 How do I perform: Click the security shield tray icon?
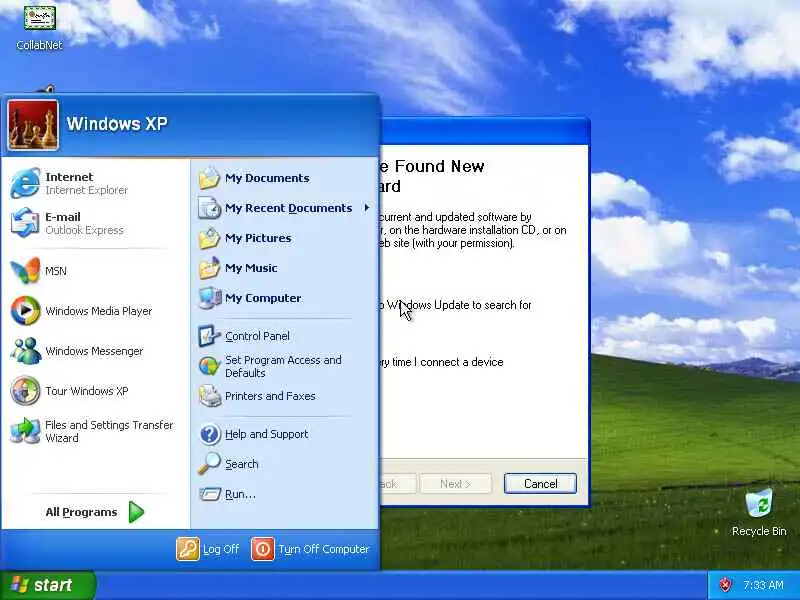click(x=724, y=585)
